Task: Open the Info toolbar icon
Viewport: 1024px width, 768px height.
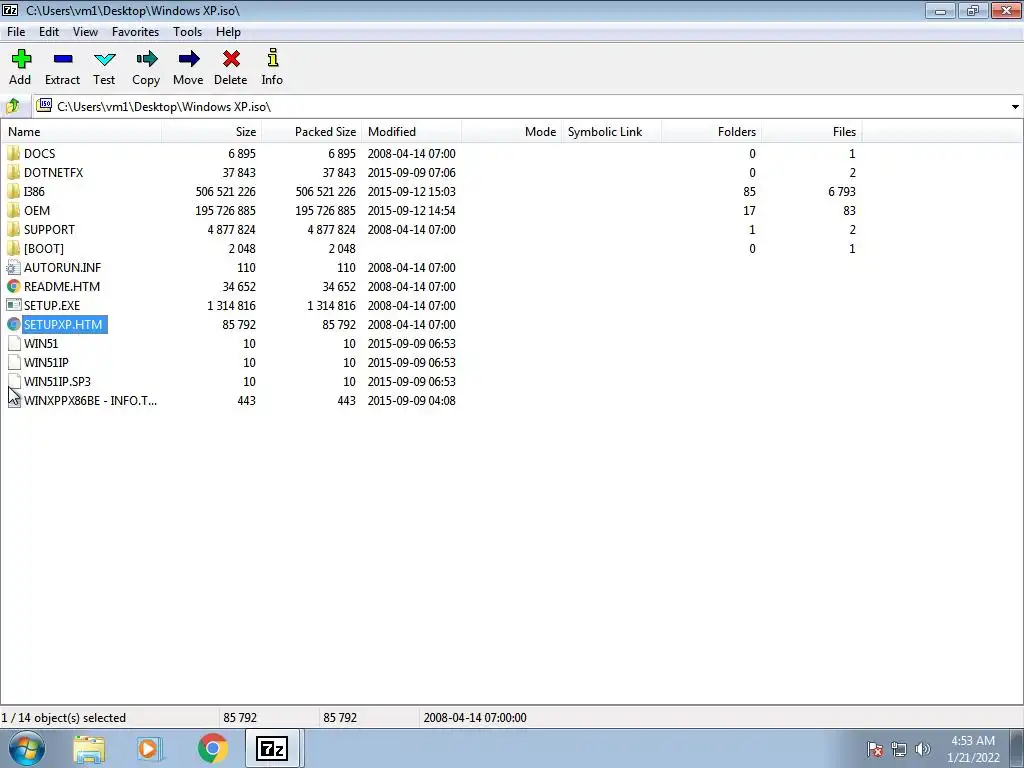Action: tap(272, 58)
